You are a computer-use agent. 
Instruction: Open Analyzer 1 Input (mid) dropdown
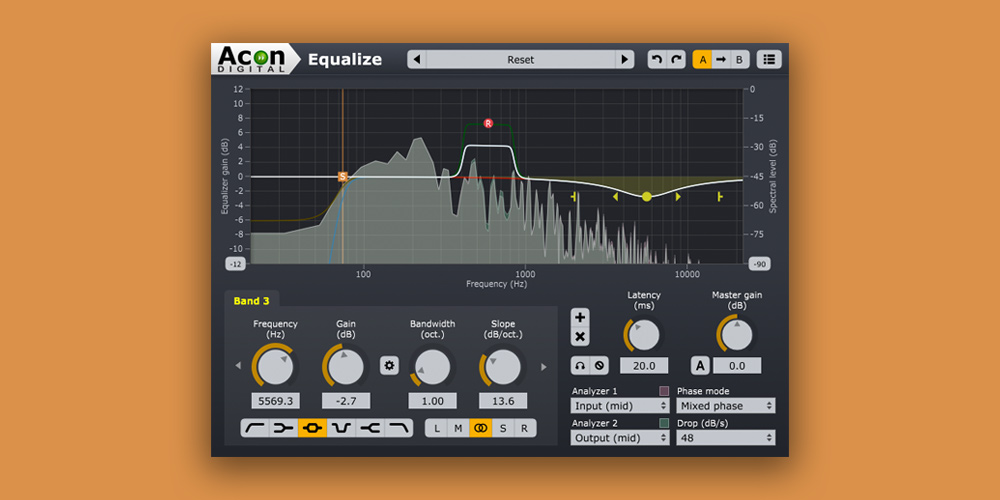tap(619, 406)
